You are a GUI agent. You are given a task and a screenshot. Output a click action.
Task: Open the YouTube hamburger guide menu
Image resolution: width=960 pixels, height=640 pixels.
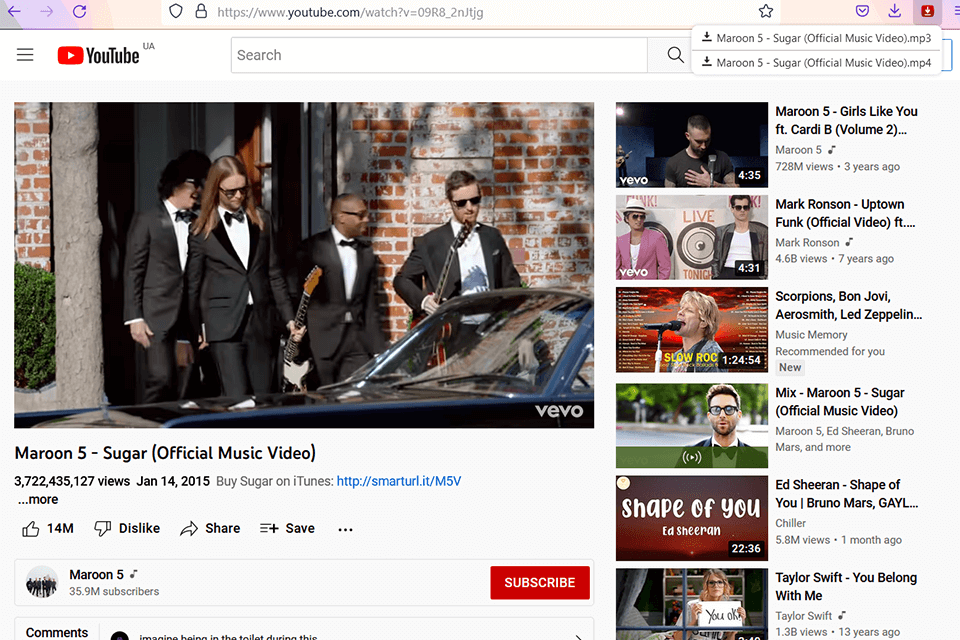[25, 55]
